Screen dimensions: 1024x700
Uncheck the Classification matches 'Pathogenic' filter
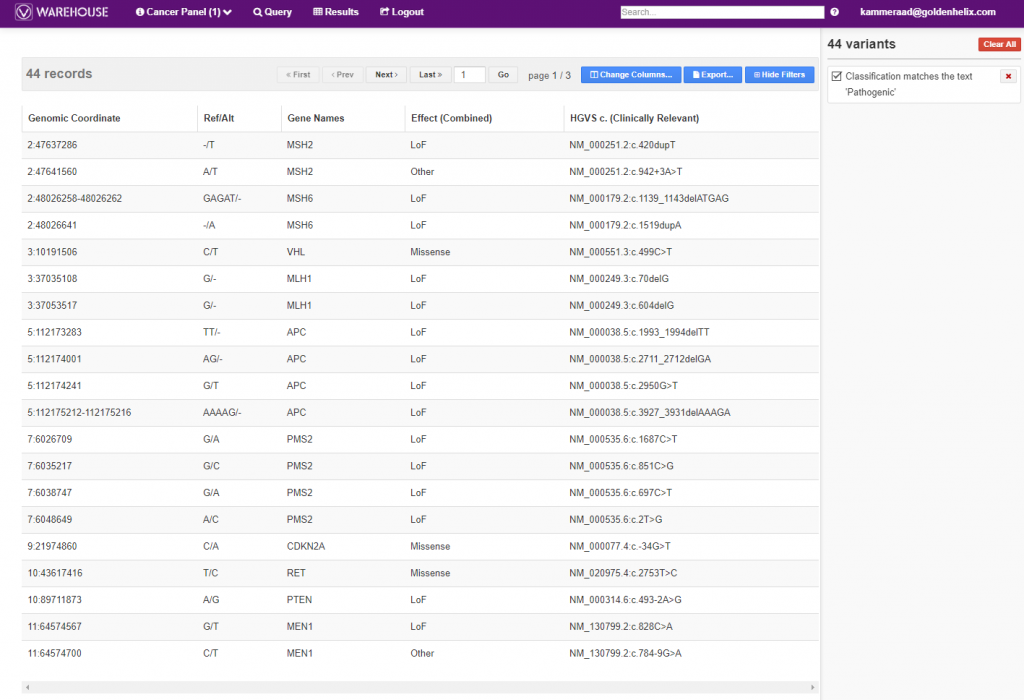click(x=836, y=77)
